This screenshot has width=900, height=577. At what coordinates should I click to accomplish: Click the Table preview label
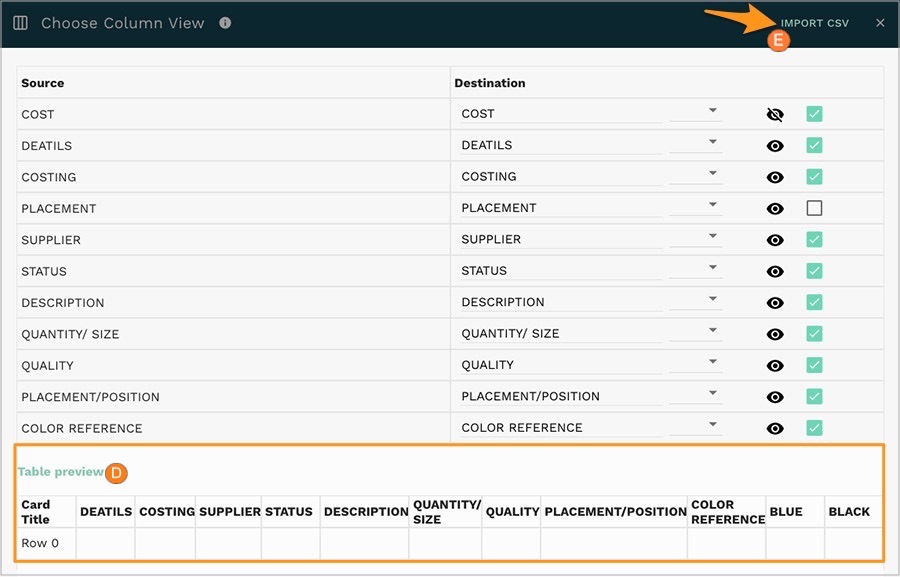coord(60,472)
